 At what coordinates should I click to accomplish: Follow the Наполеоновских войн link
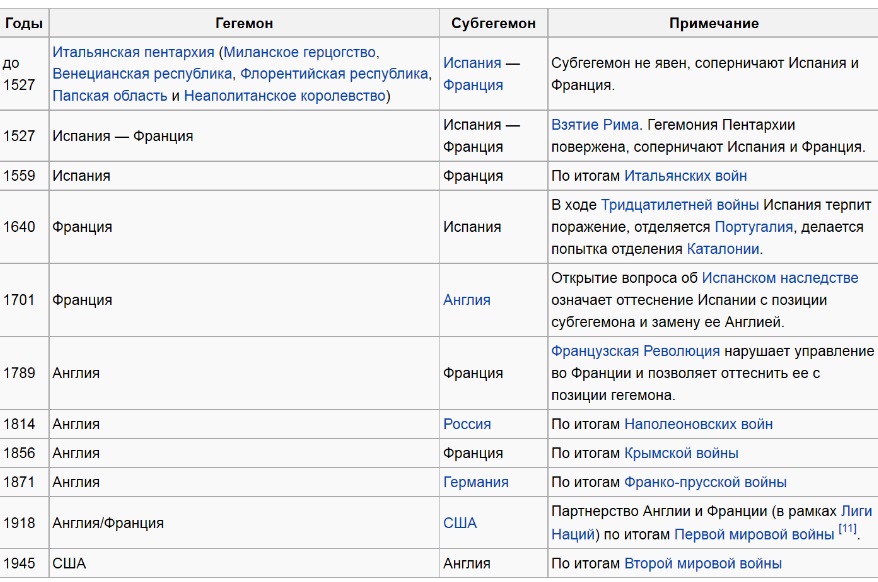[x=698, y=424]
